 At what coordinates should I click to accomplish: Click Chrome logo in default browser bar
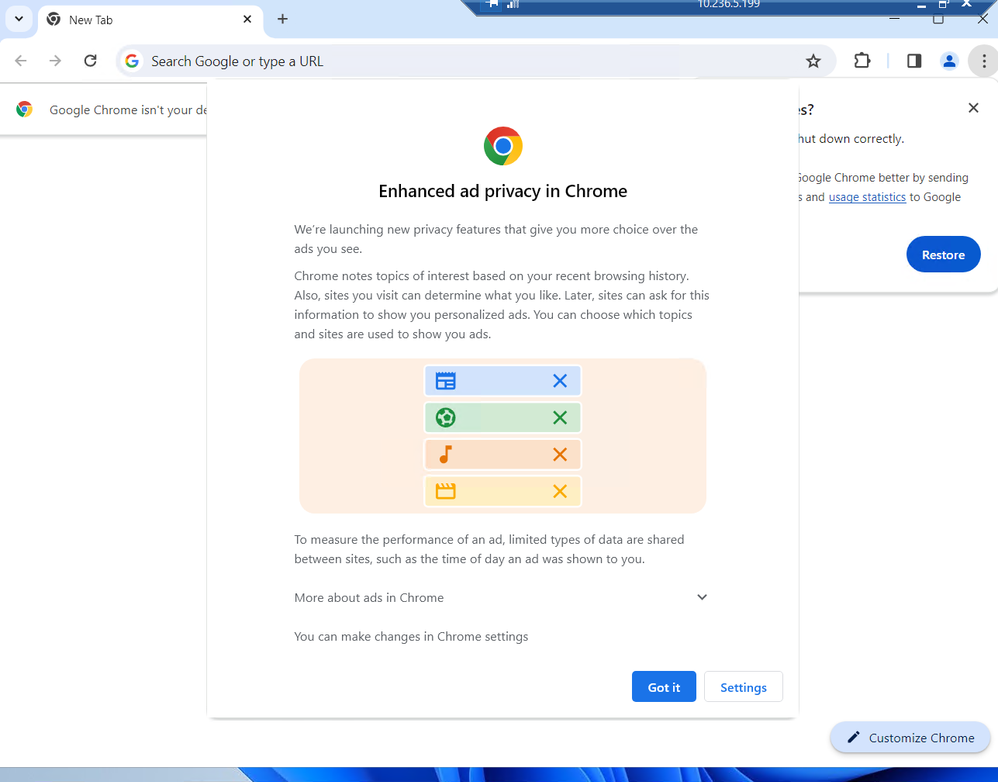click(24, 109)
